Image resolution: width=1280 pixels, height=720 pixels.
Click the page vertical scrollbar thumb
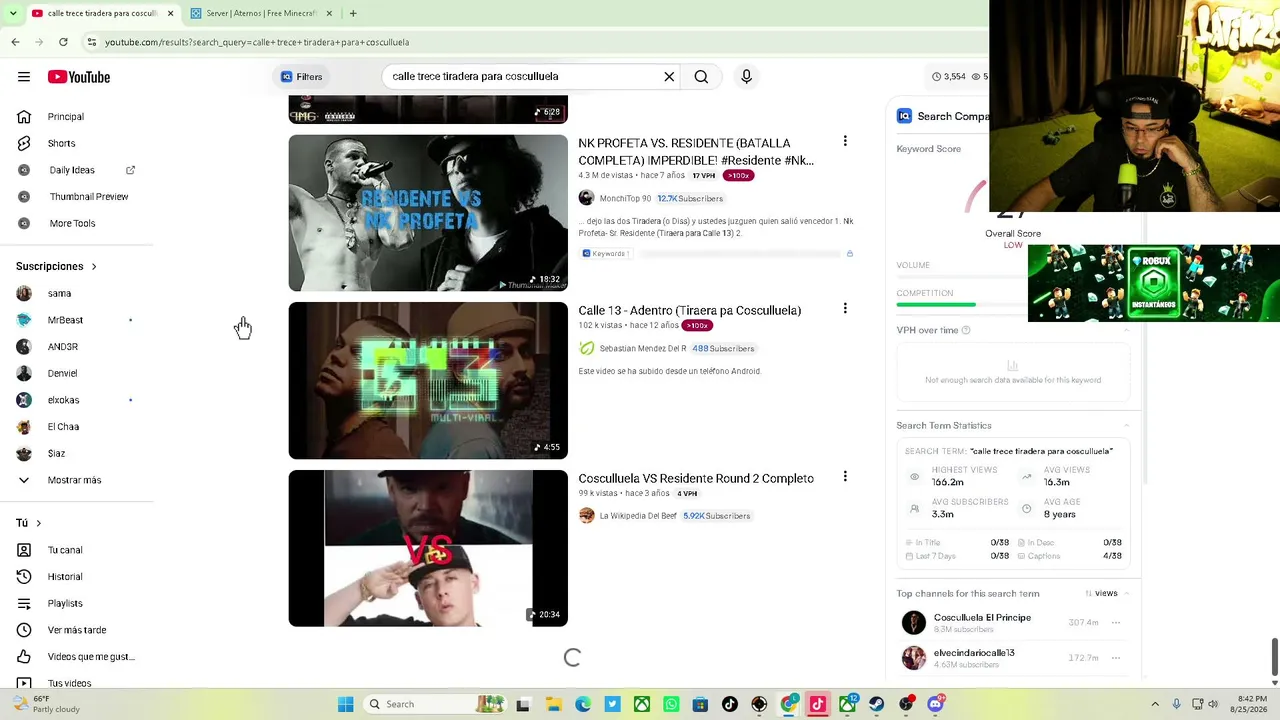click(1275, 656)
